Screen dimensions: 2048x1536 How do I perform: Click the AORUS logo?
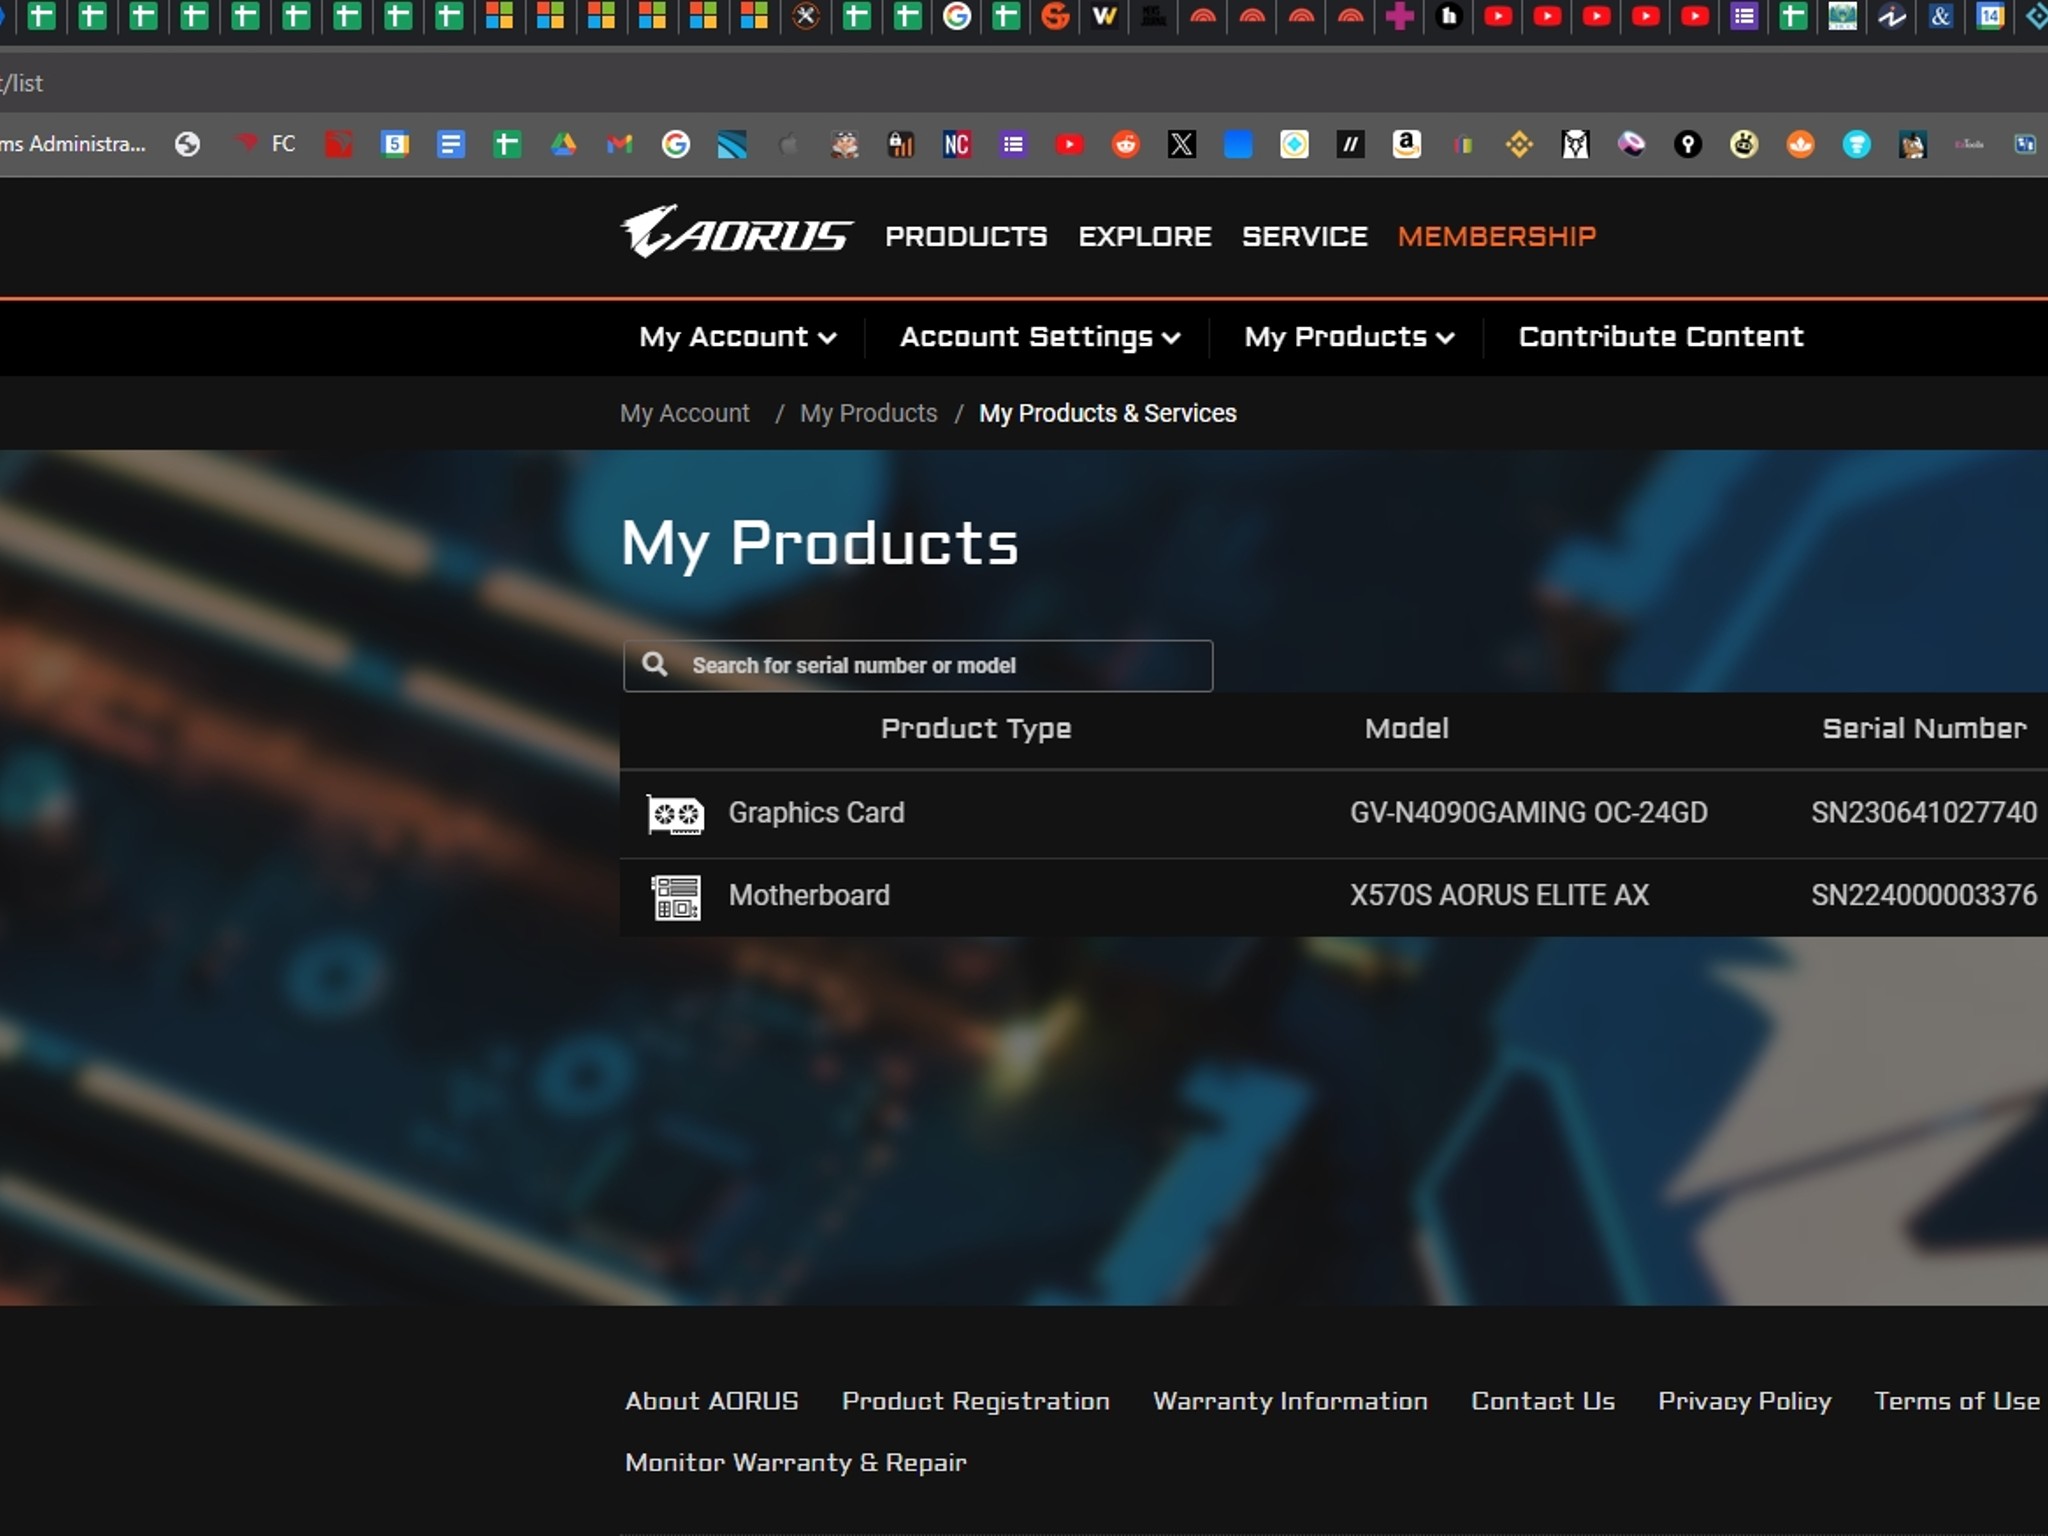(736, 232)
